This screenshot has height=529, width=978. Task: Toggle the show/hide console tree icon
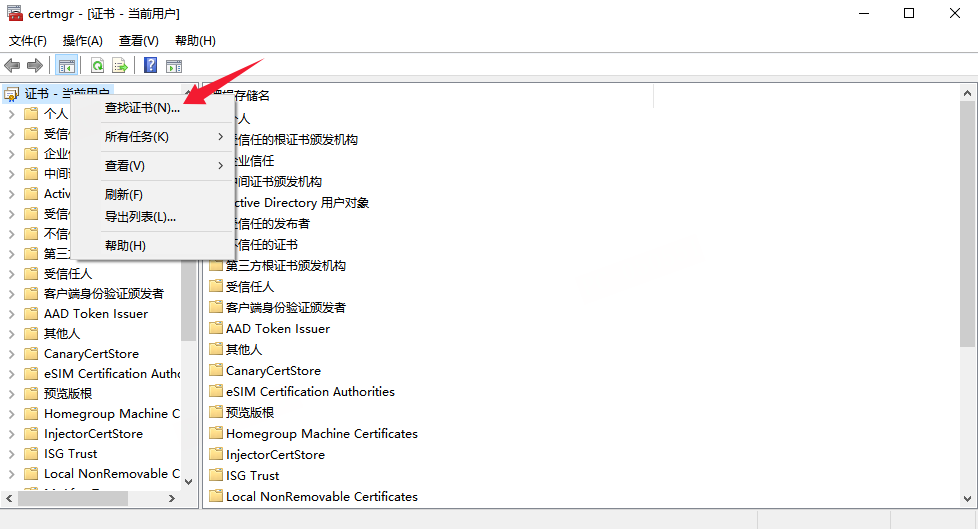(66, 66)
